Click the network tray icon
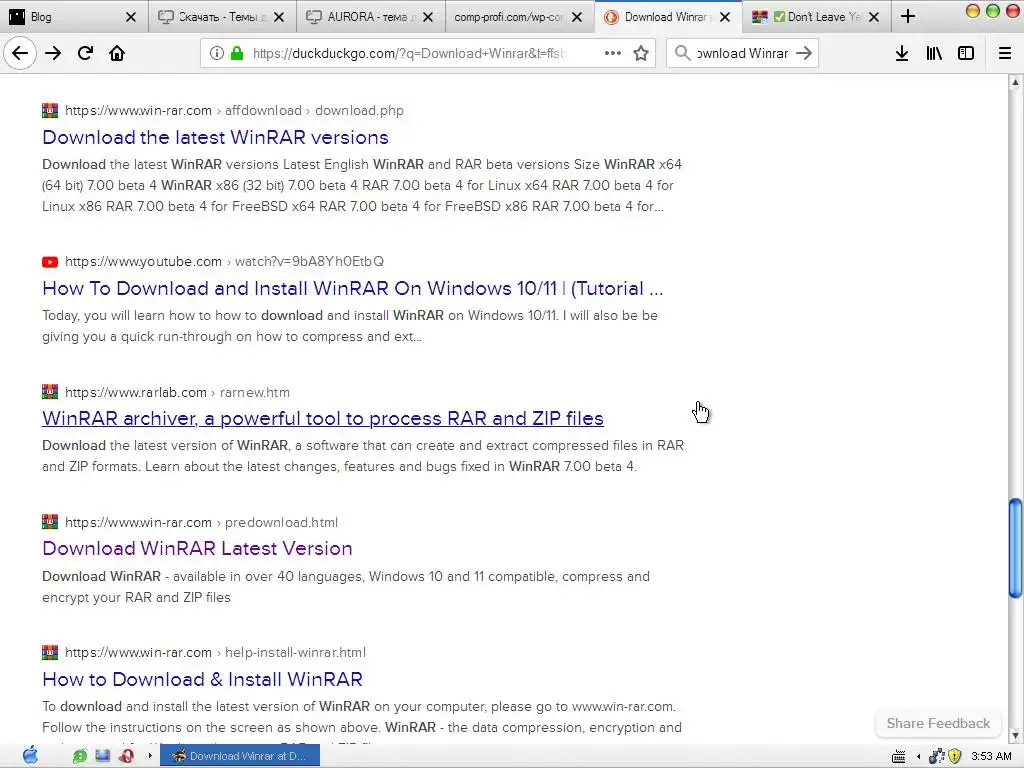The height and width of the screenshot is (768, 1024). (x=937, y=756)
